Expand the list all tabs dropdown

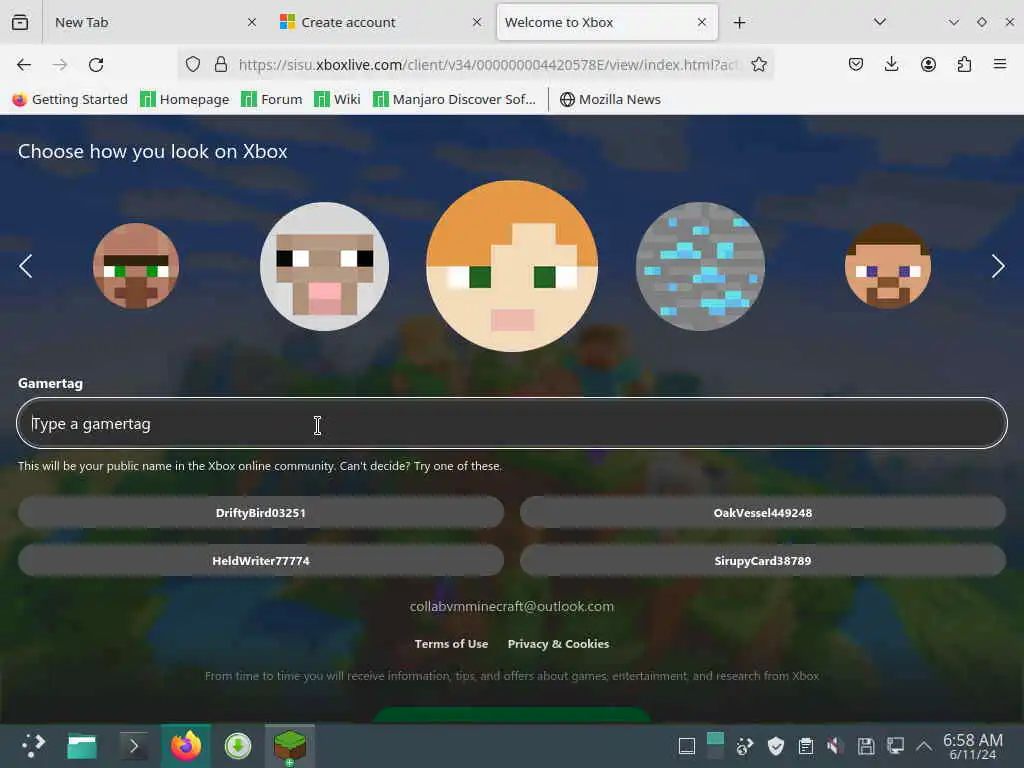pyautogui.click(x=880, y=22)
